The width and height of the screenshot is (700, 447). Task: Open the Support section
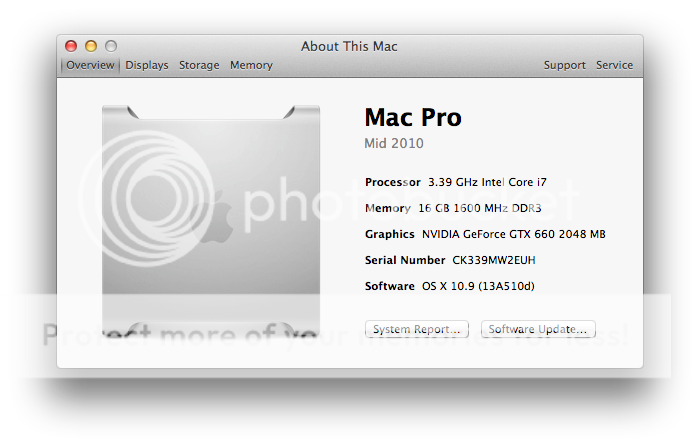pyautogui.click(x=564, y=65)
